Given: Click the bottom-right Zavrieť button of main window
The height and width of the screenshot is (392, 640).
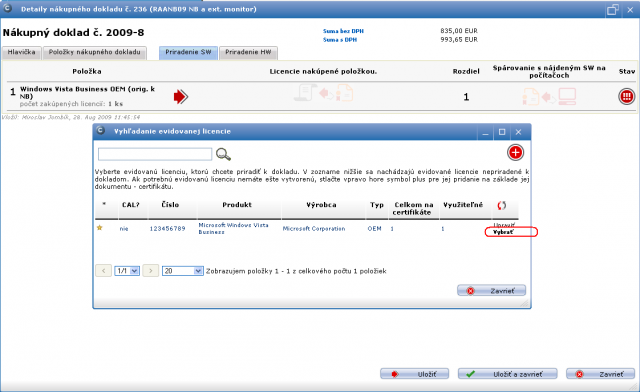Looking at the screenshot, I should (x=600, y=374).
